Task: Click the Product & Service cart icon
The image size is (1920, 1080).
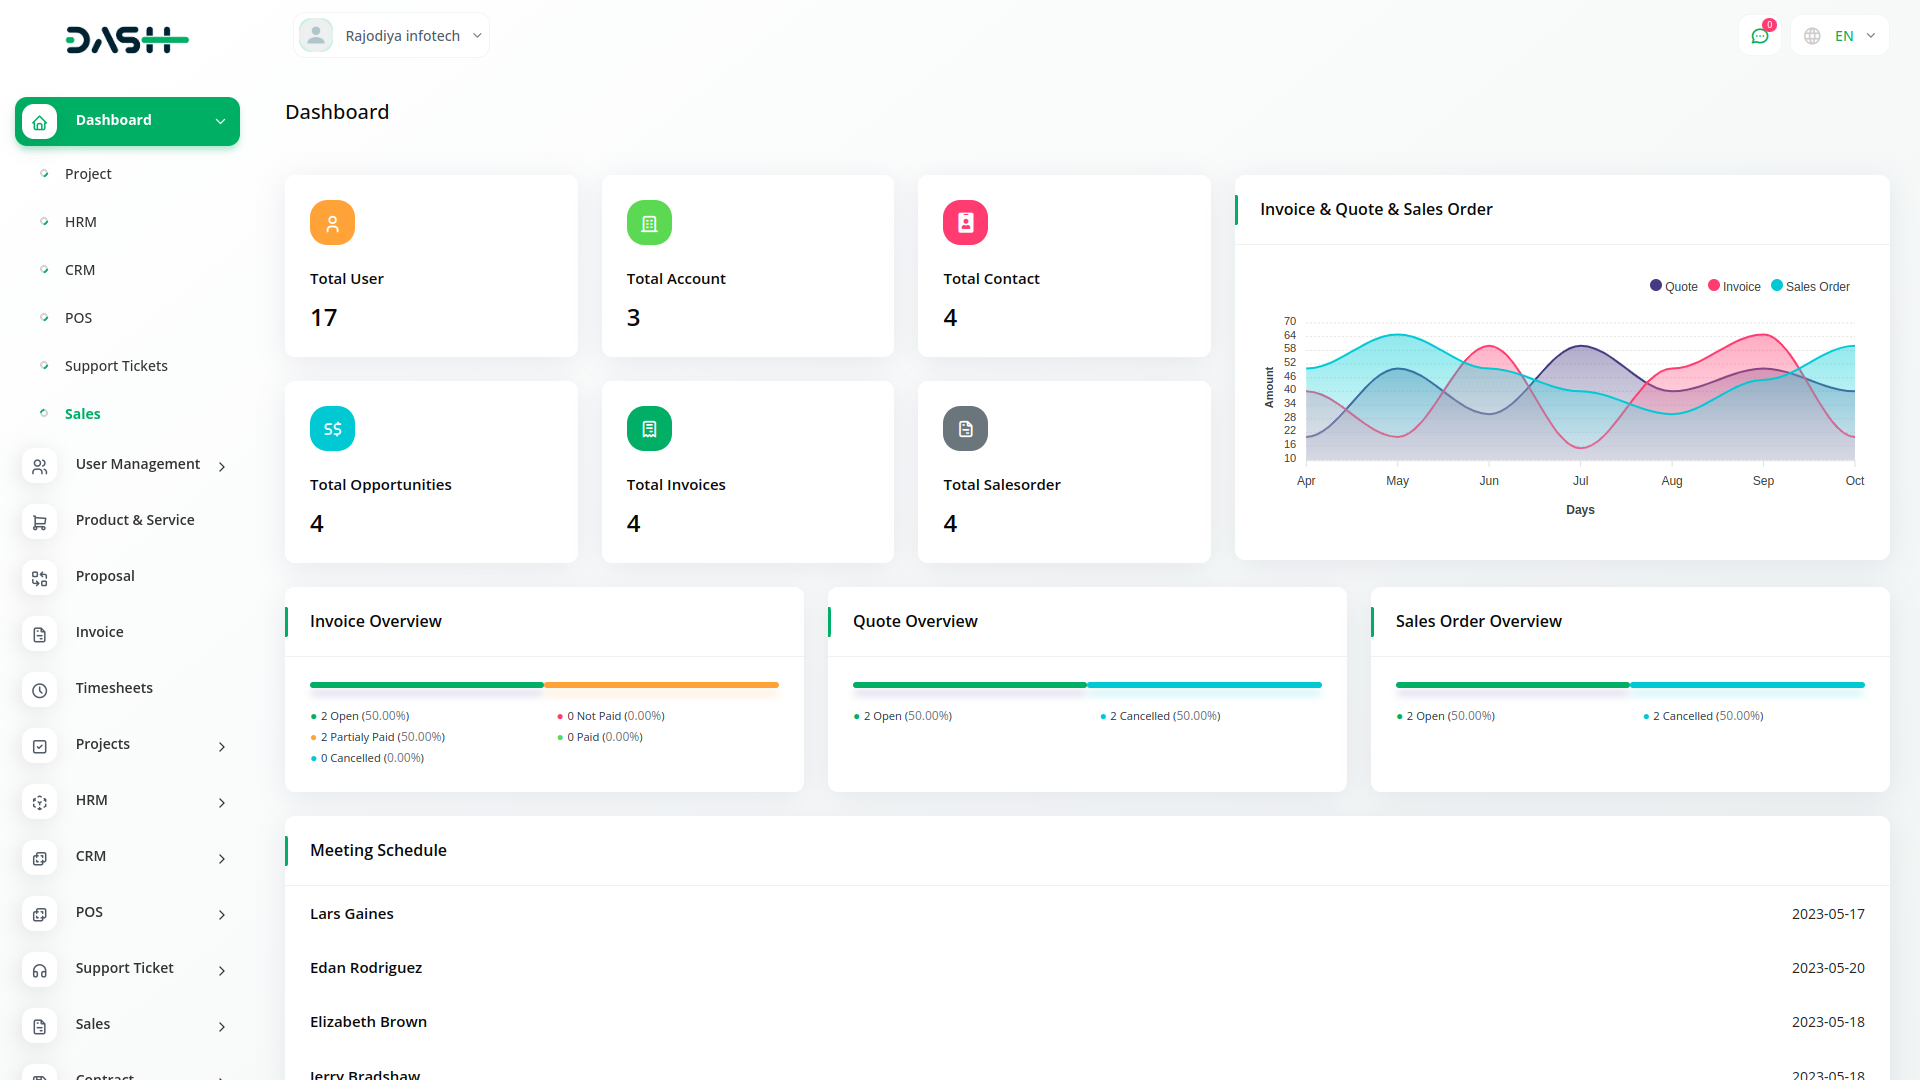Action: pyautogui.click(x=40, y=522)
